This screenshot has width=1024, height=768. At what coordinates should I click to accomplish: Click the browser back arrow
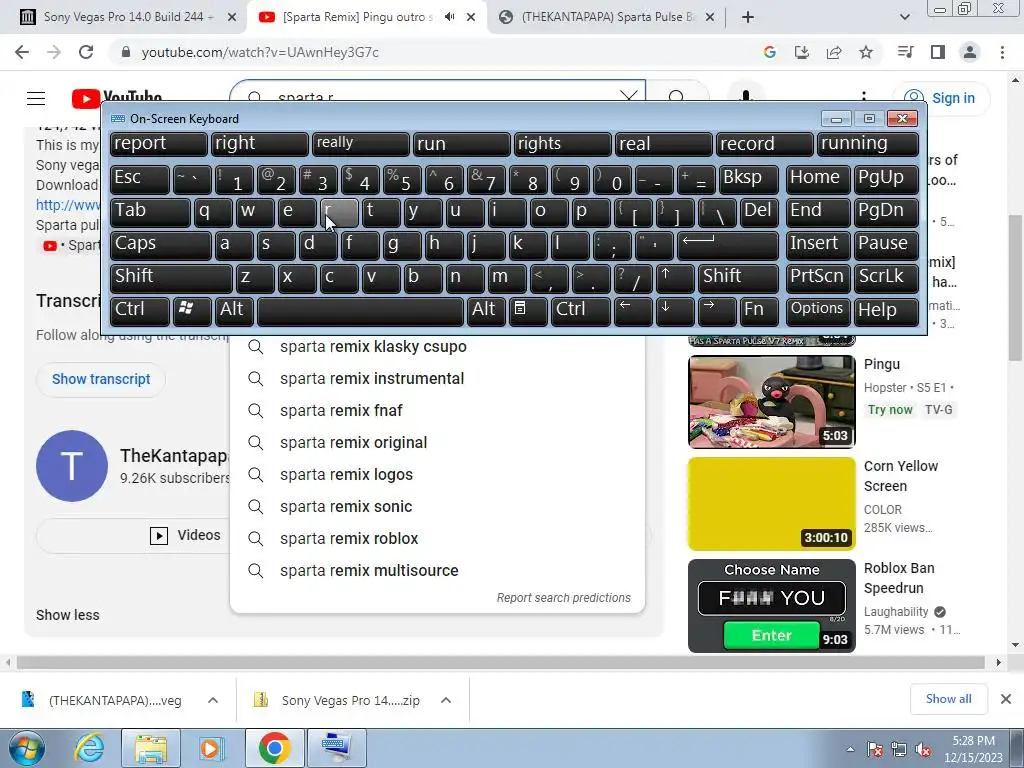(x=22, y=52)
